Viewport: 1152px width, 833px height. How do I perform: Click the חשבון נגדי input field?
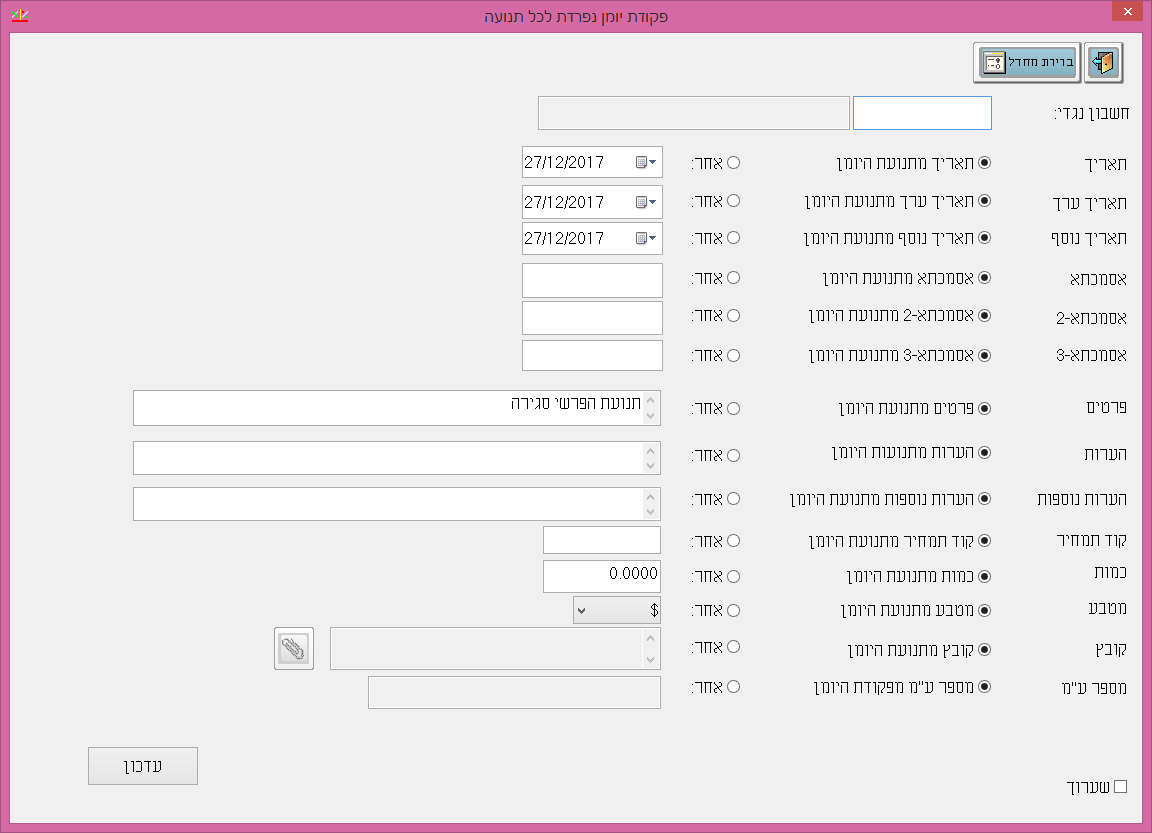tap(921, 113)
